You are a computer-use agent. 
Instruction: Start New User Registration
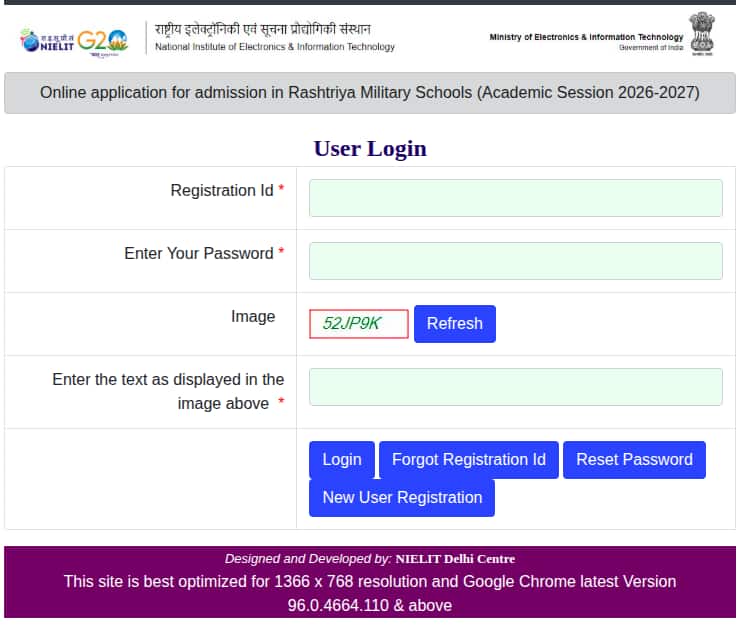(402, 498)
